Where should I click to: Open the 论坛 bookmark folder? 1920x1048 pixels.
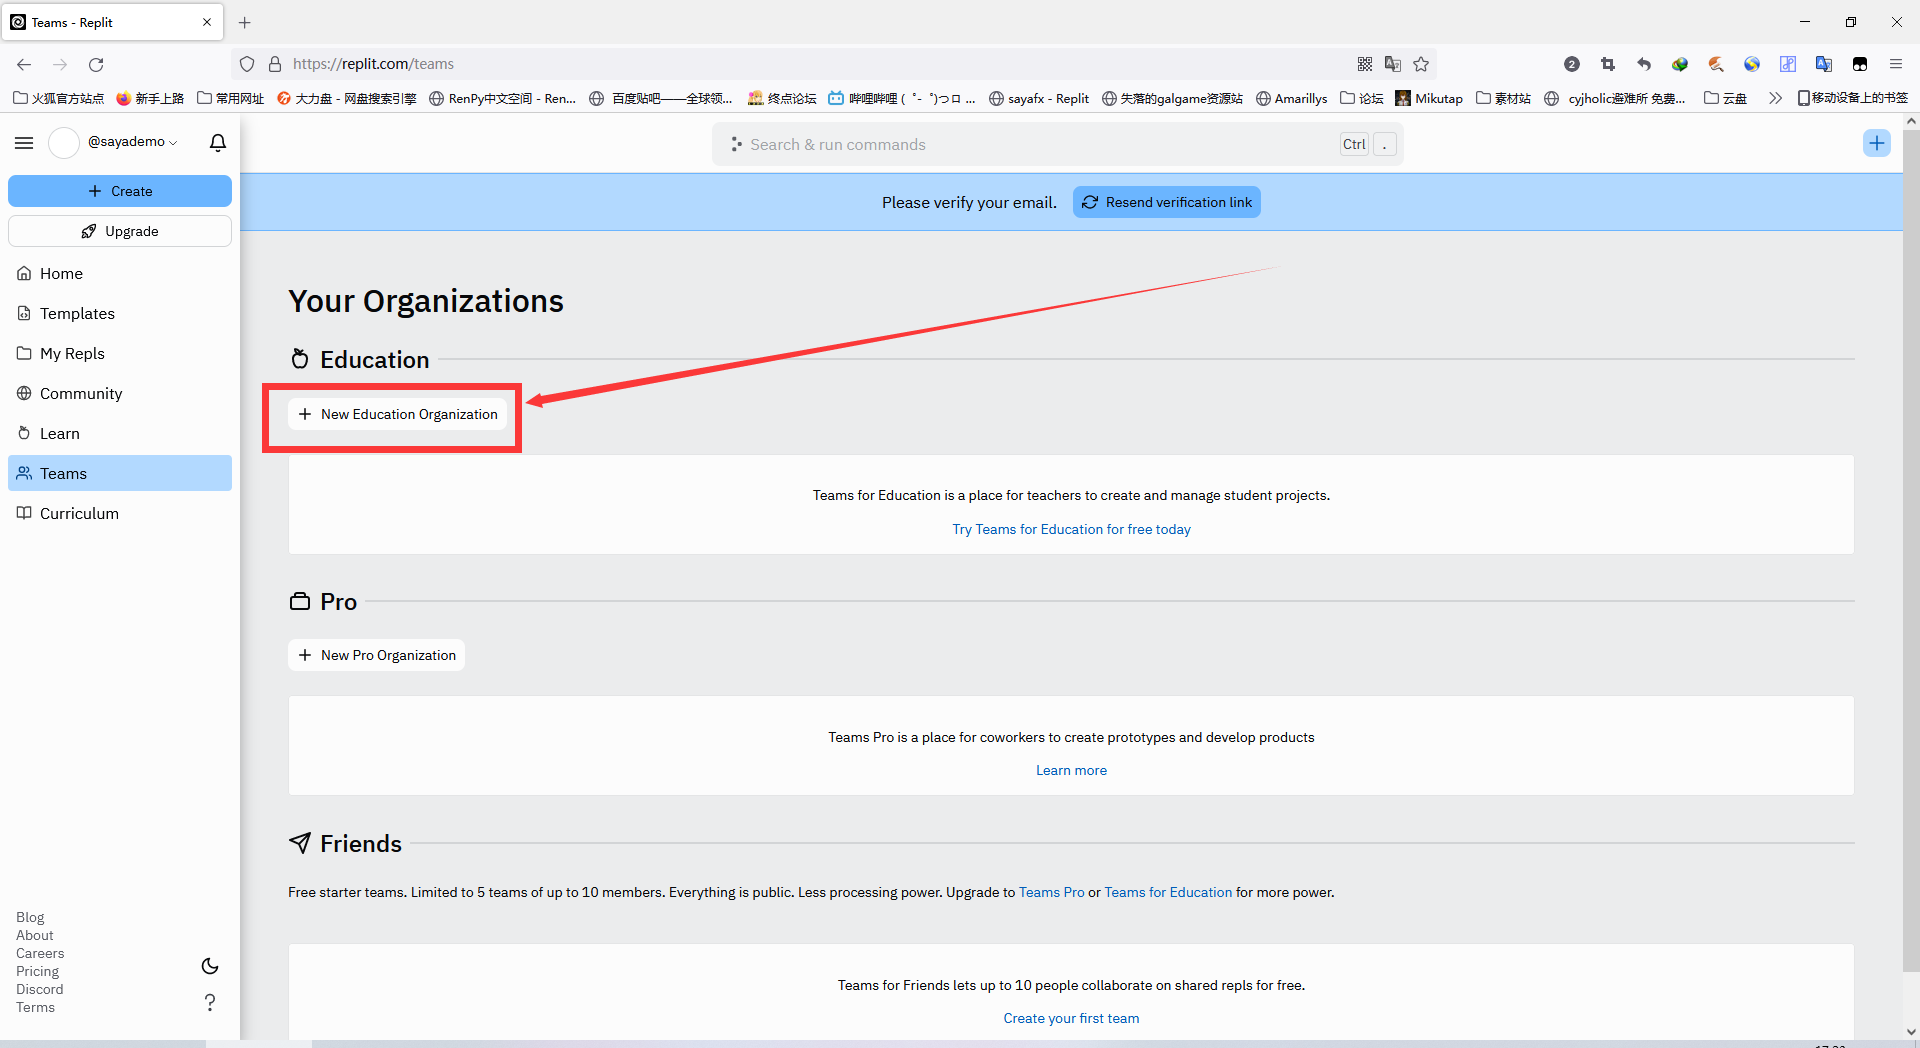[1362, 98]
